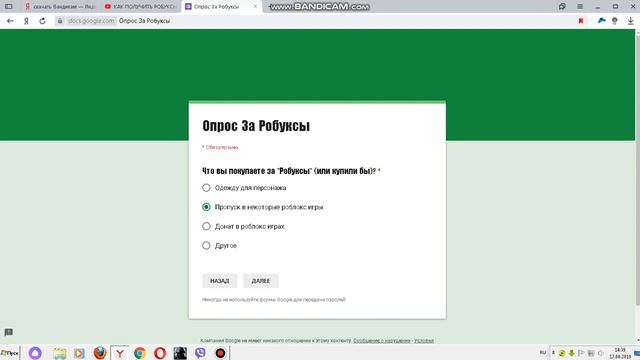The image size is (640, 360).
Task: Go back with the browser back arrow
Action: [10, 21]
